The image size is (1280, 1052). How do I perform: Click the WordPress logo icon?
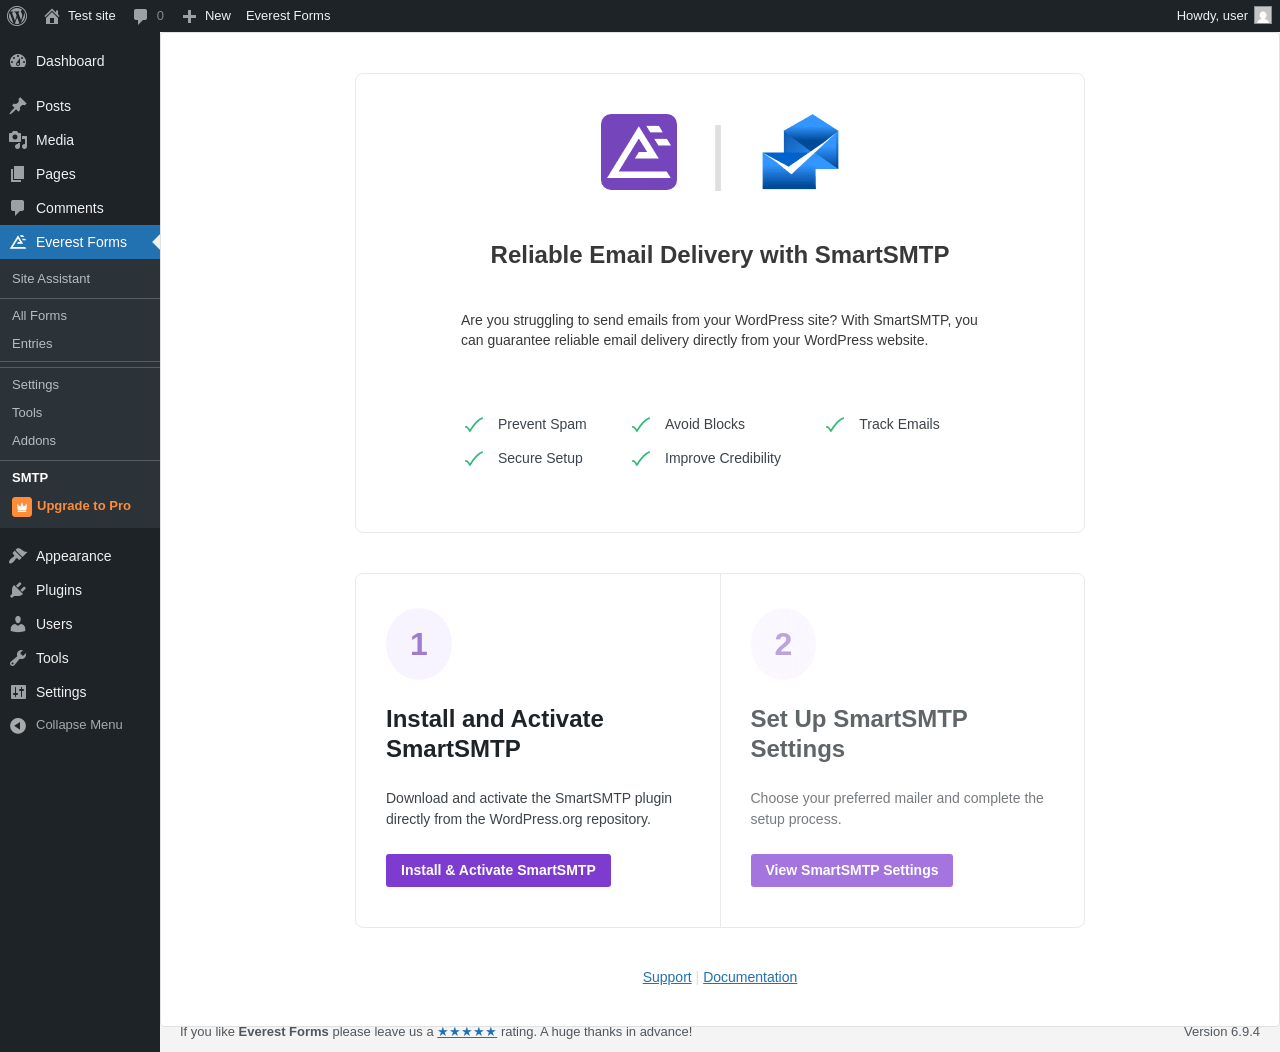[17, 16]
